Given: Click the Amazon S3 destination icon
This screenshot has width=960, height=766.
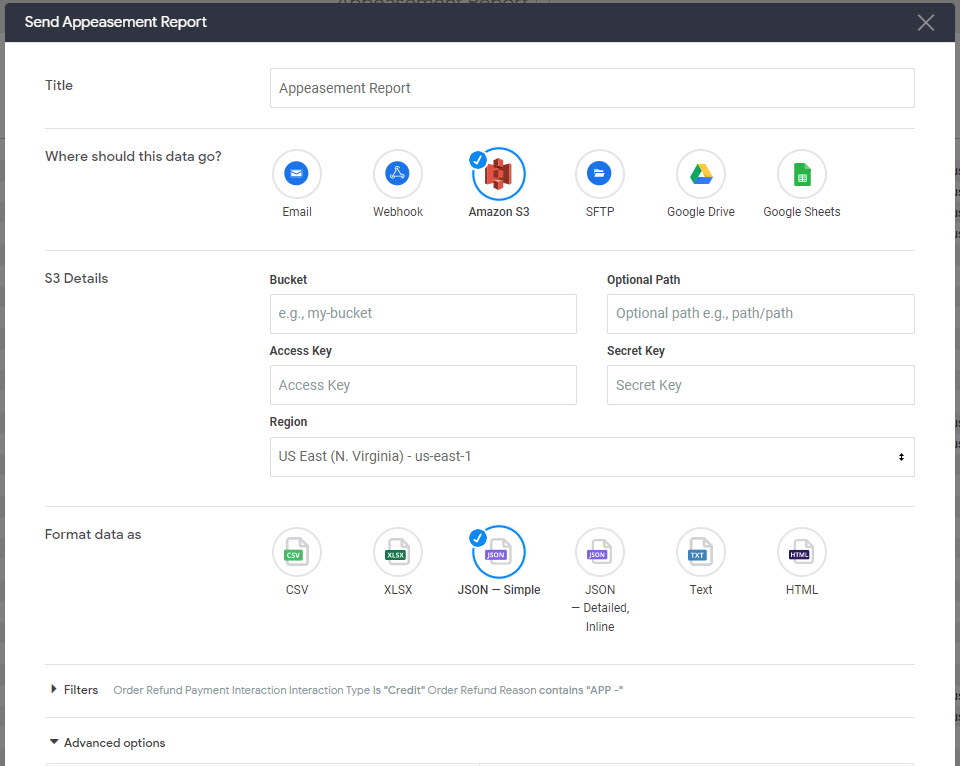Looking at the screenshot, I should coord(498,172).
